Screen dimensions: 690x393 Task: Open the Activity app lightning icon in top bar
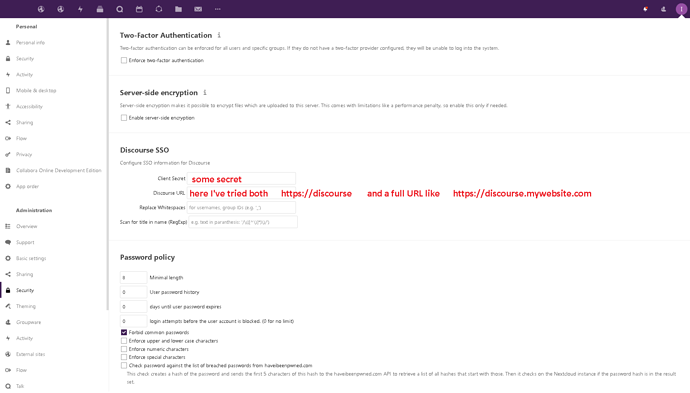80,9
